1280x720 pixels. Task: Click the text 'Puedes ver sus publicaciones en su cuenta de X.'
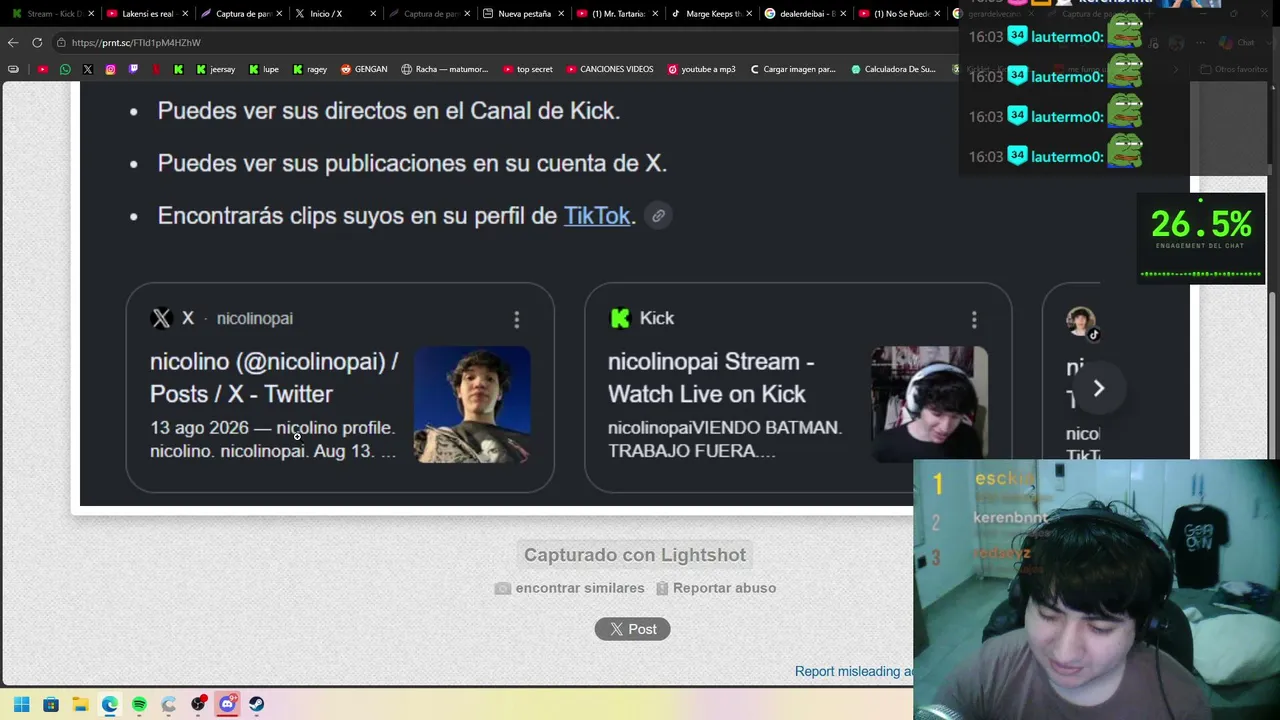(412, 164)
